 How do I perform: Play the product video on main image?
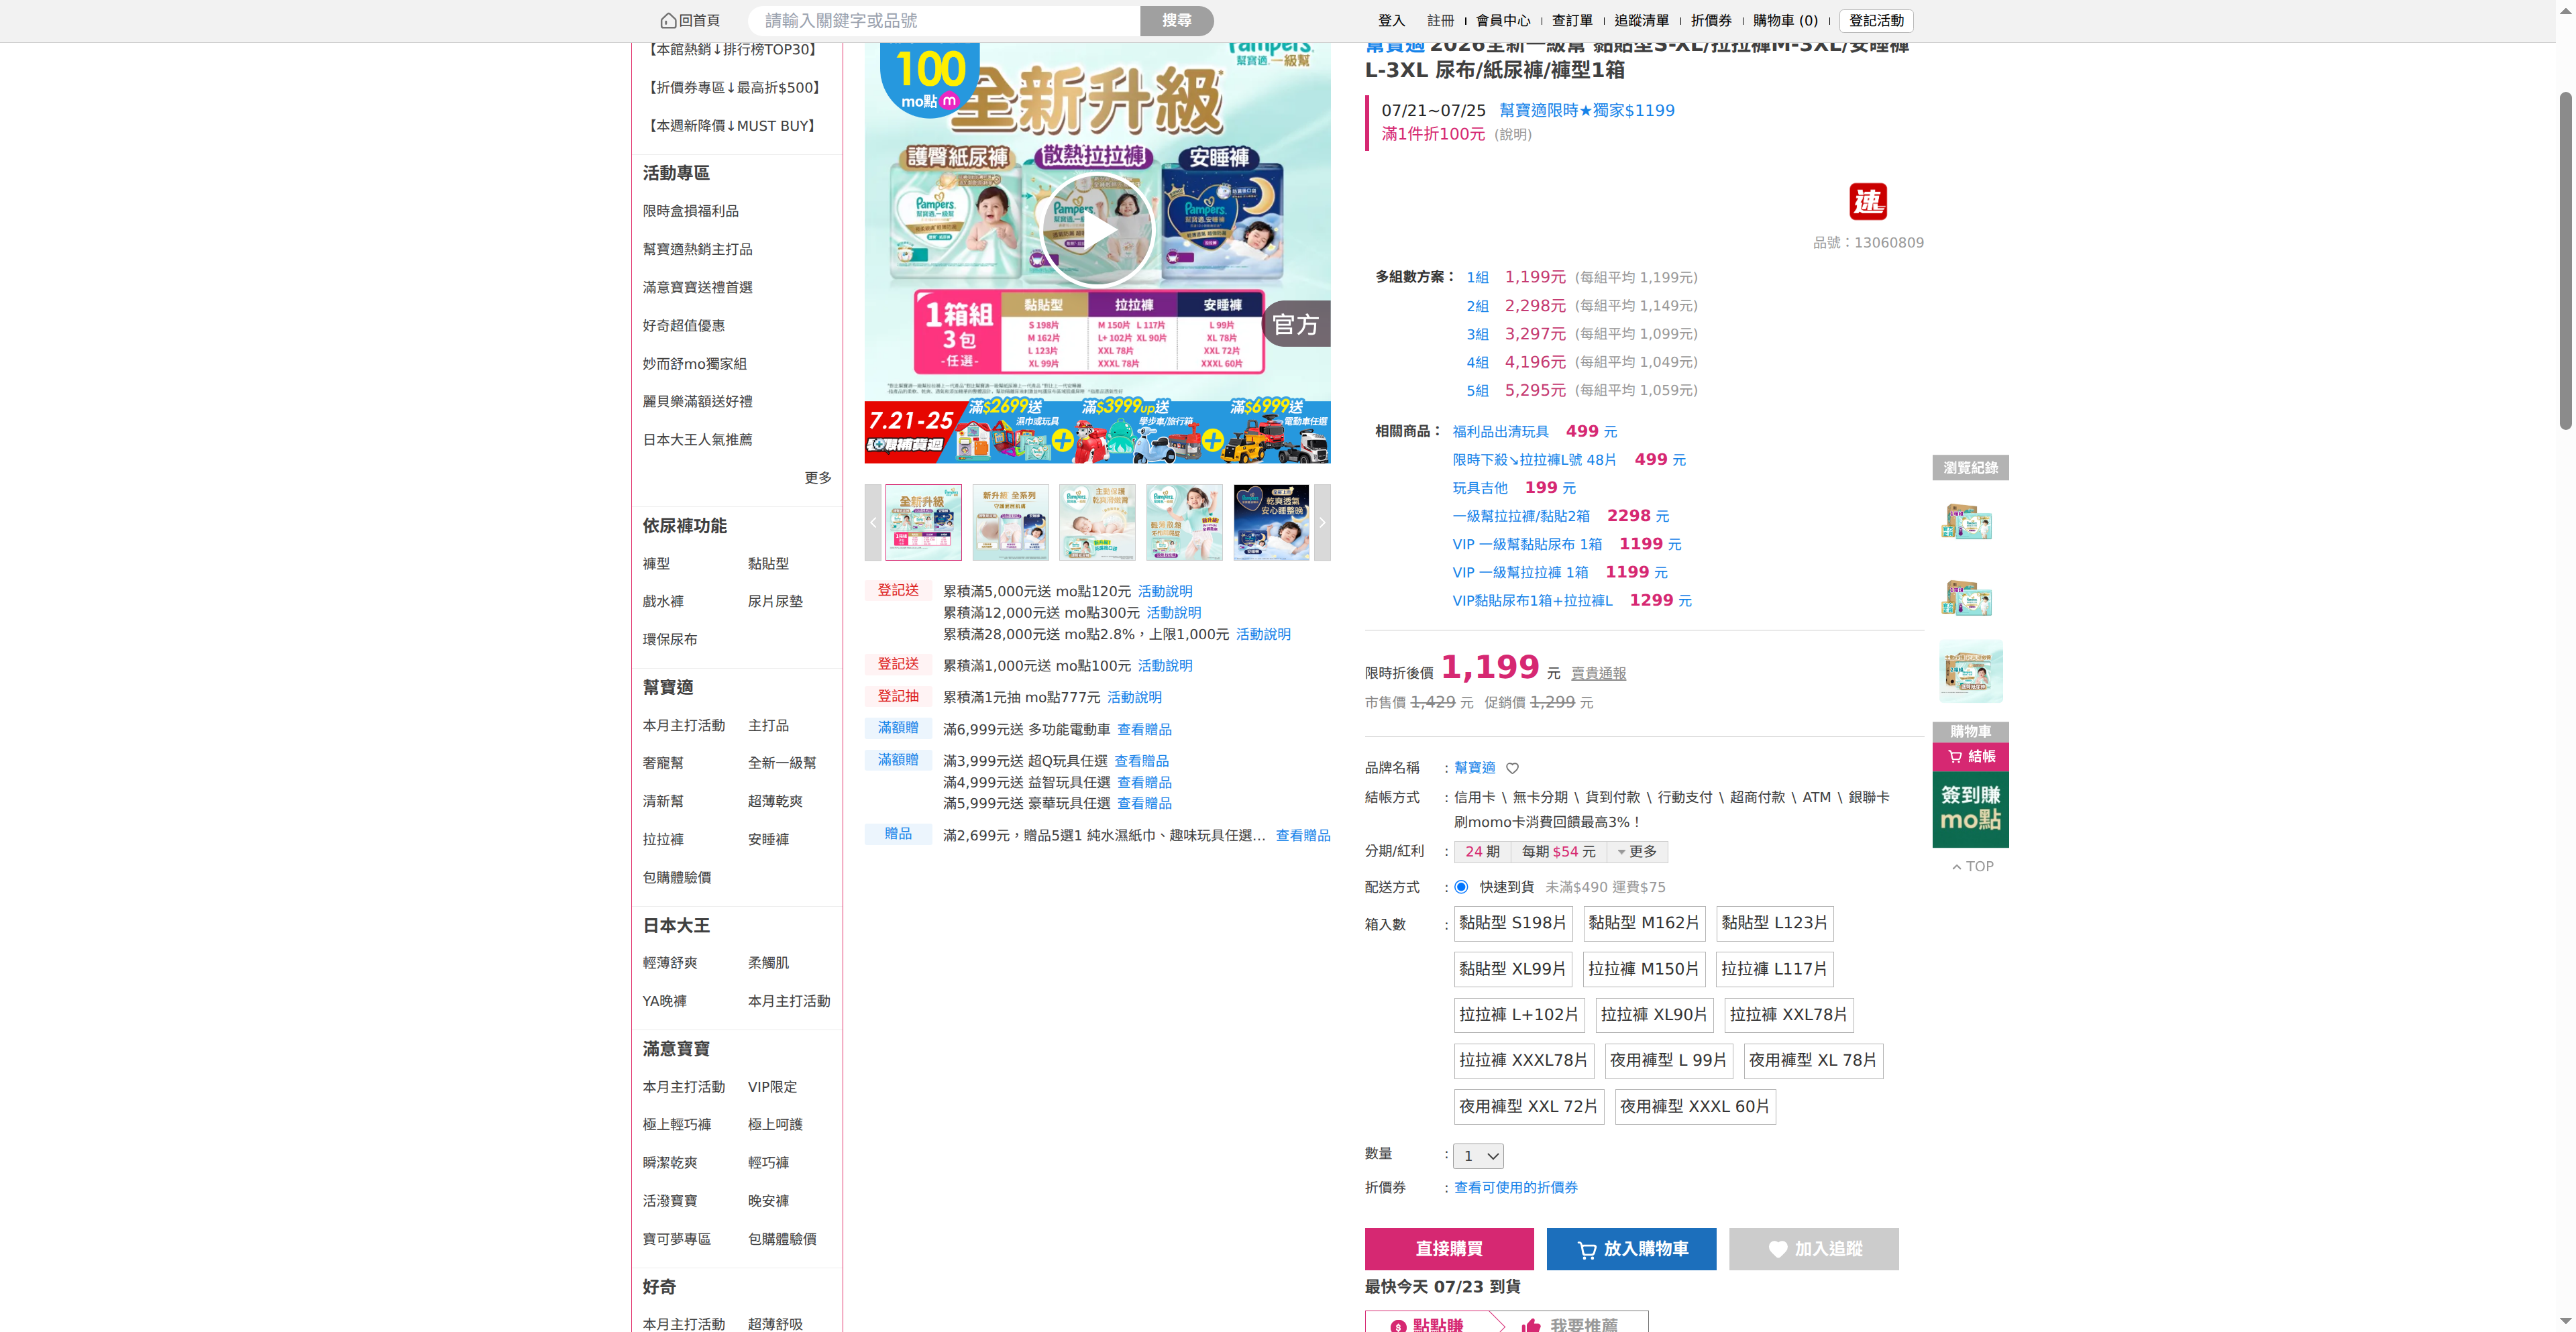tap(1097, 229)
